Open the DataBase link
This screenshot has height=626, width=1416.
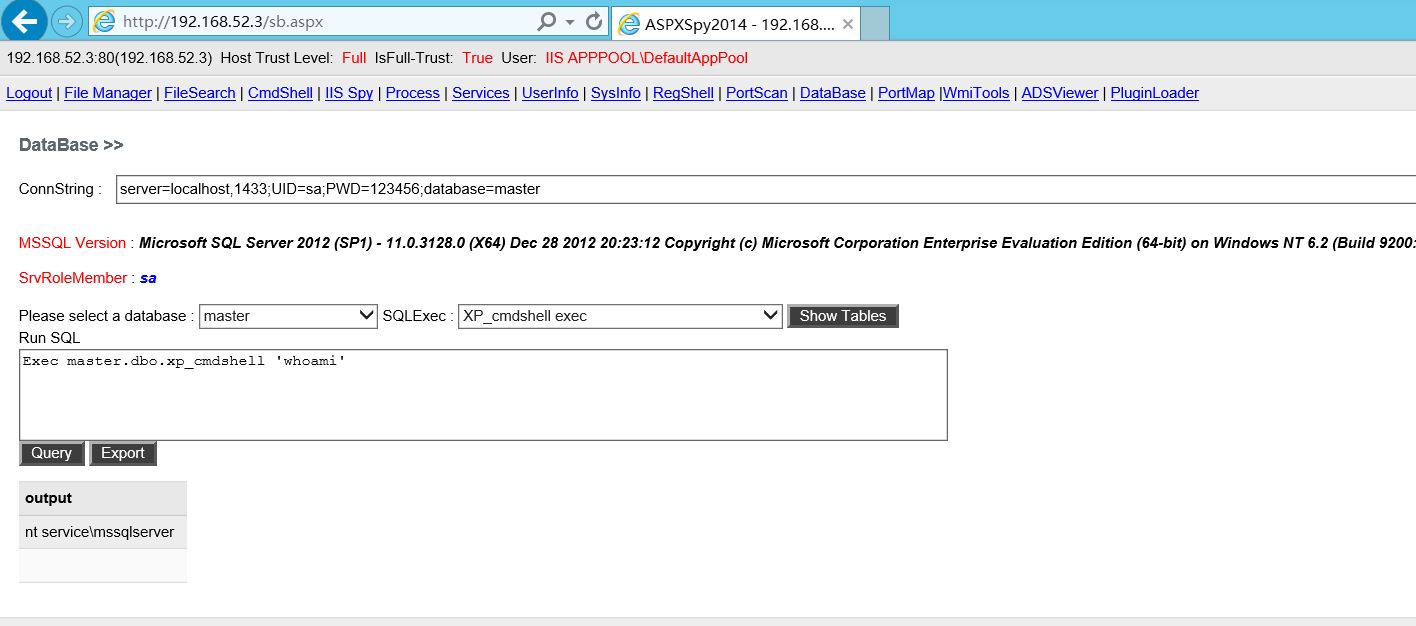(833, 93)
